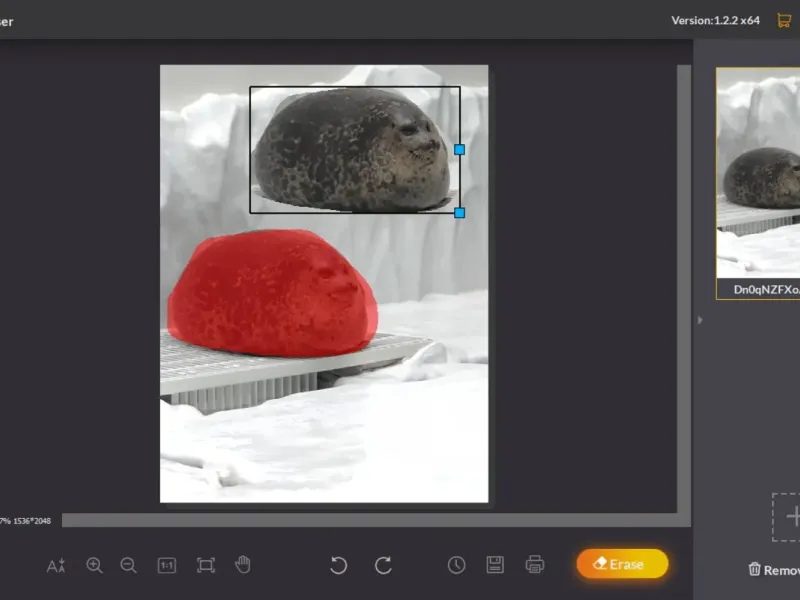Collapse the right panel with arrow

tap(700, 320)
